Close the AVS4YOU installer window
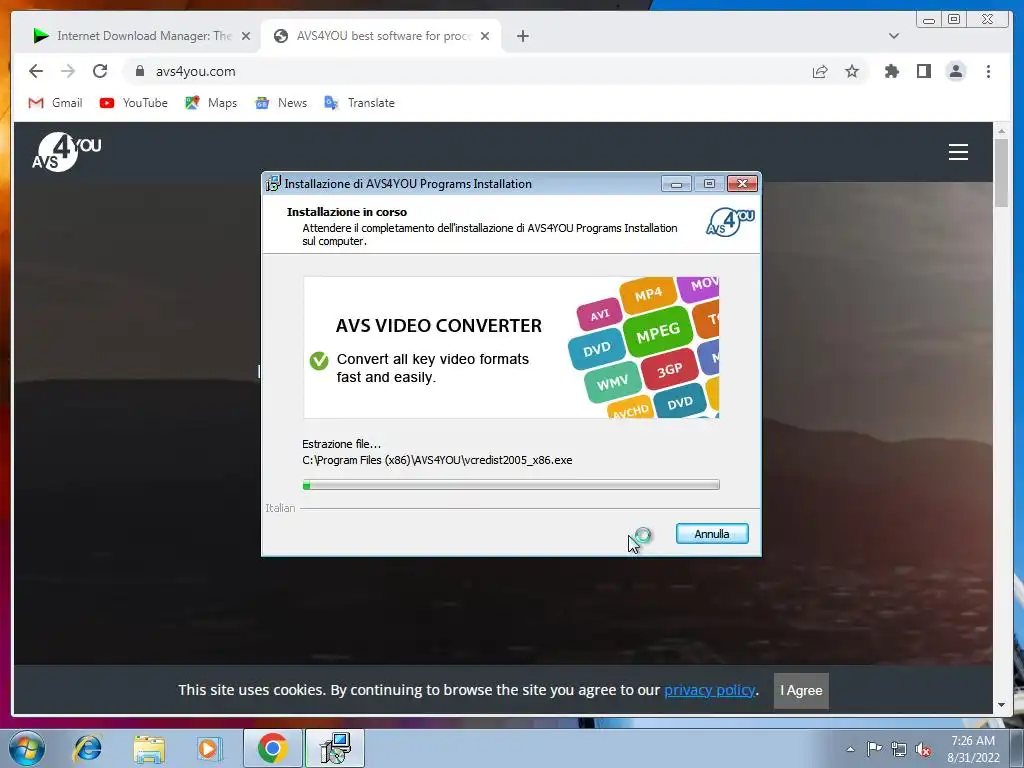 pos(743,184)
